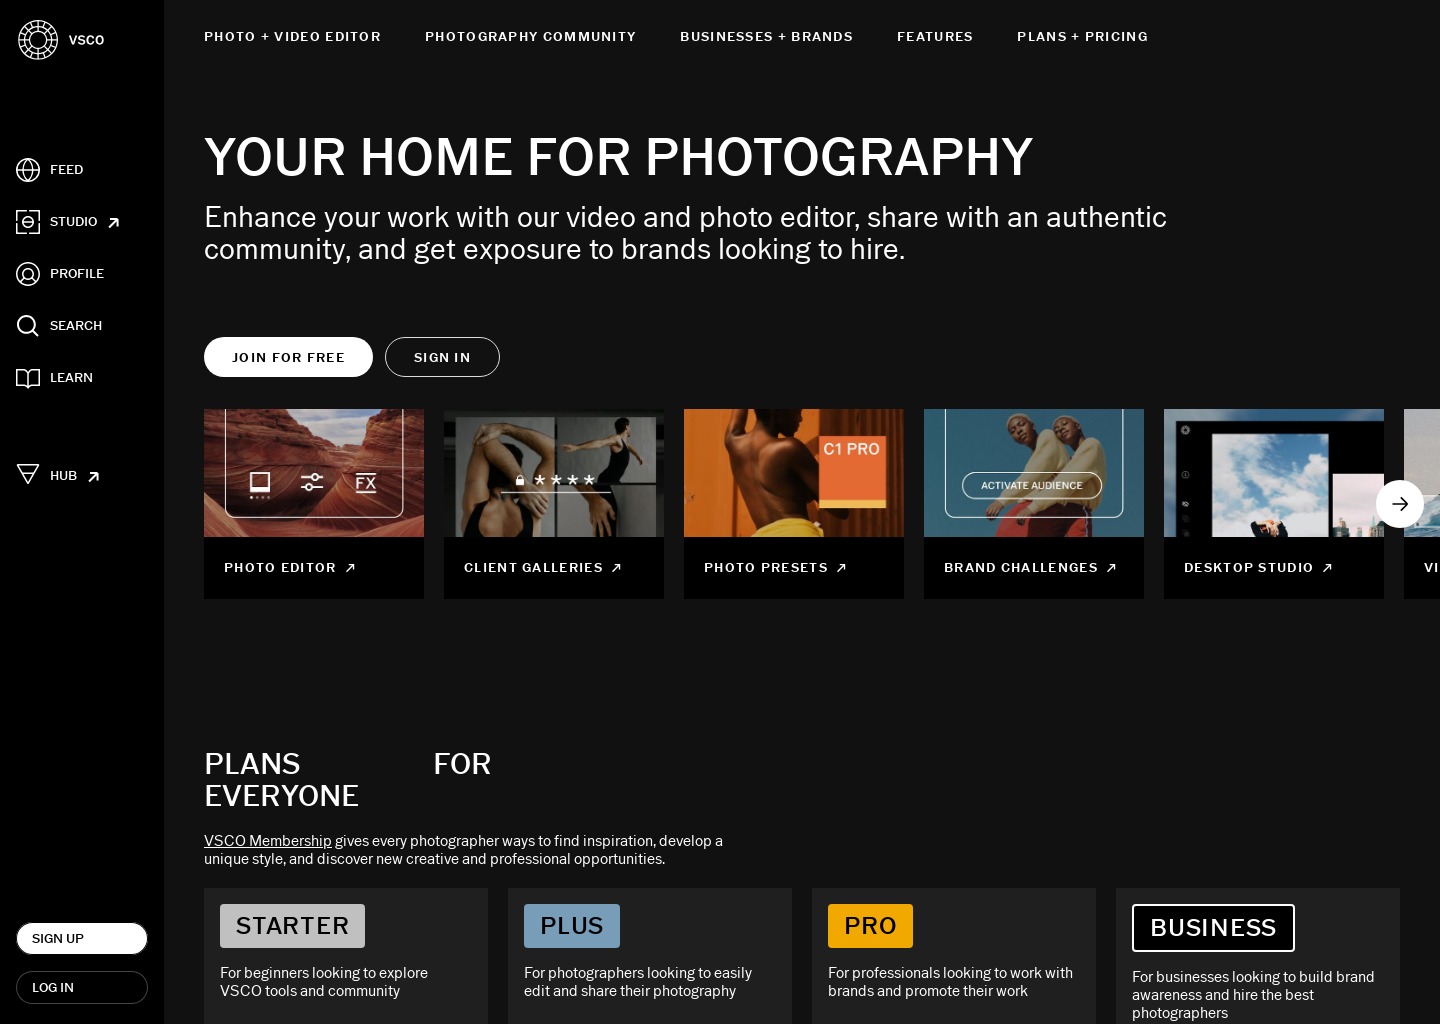Click the external arrow next to Hub
Viewport: 1440px width, 1024px height.
pyautogui.click(x=93, y=477)
